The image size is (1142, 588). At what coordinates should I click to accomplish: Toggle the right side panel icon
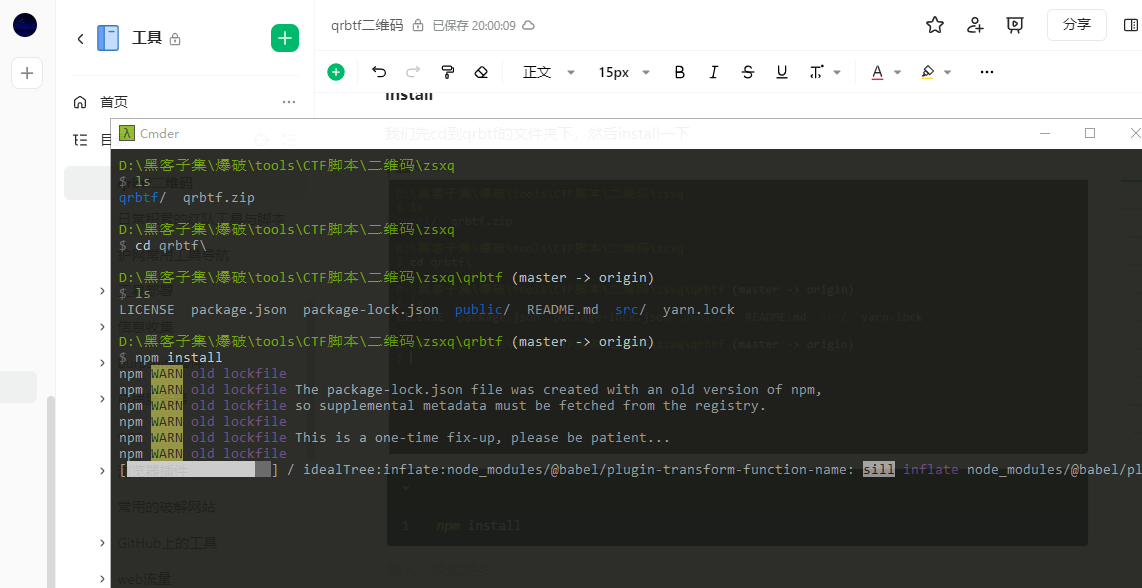(x=1132, y=25)
